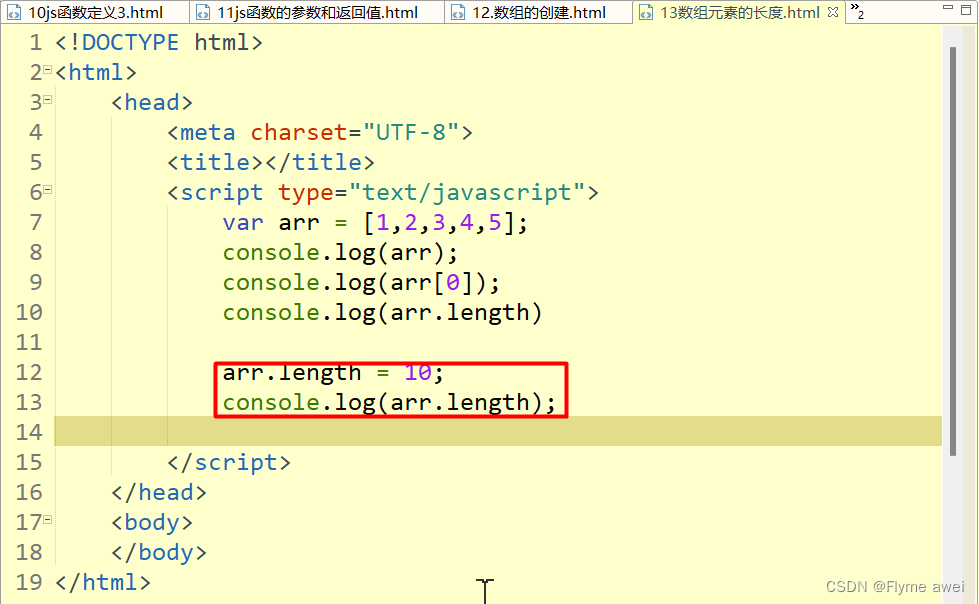Close the 13数组元素的长度.html tab

[x=833, y=12]
